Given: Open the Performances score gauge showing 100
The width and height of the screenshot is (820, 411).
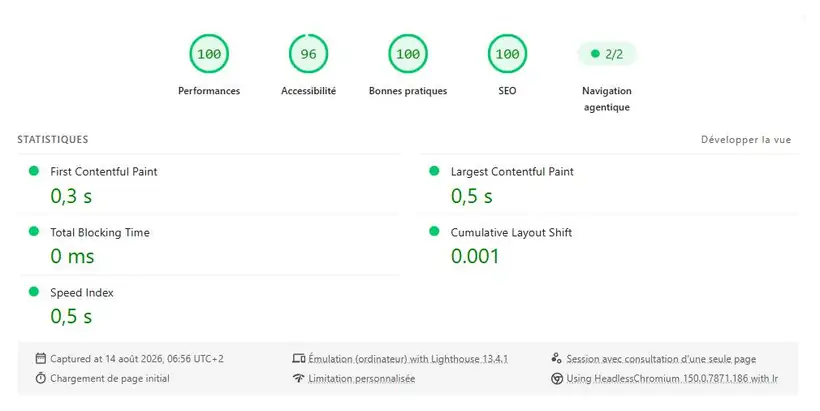Looking at the screenshot, I should (209, 54).
